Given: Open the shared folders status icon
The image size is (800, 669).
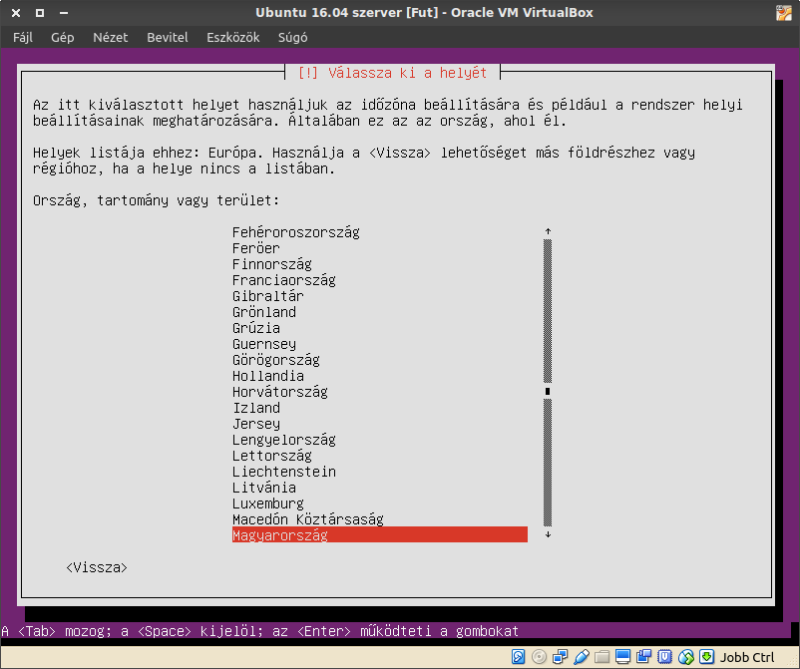Looking at the screenshot, I should pyautogui.click(x=602, y=656).
